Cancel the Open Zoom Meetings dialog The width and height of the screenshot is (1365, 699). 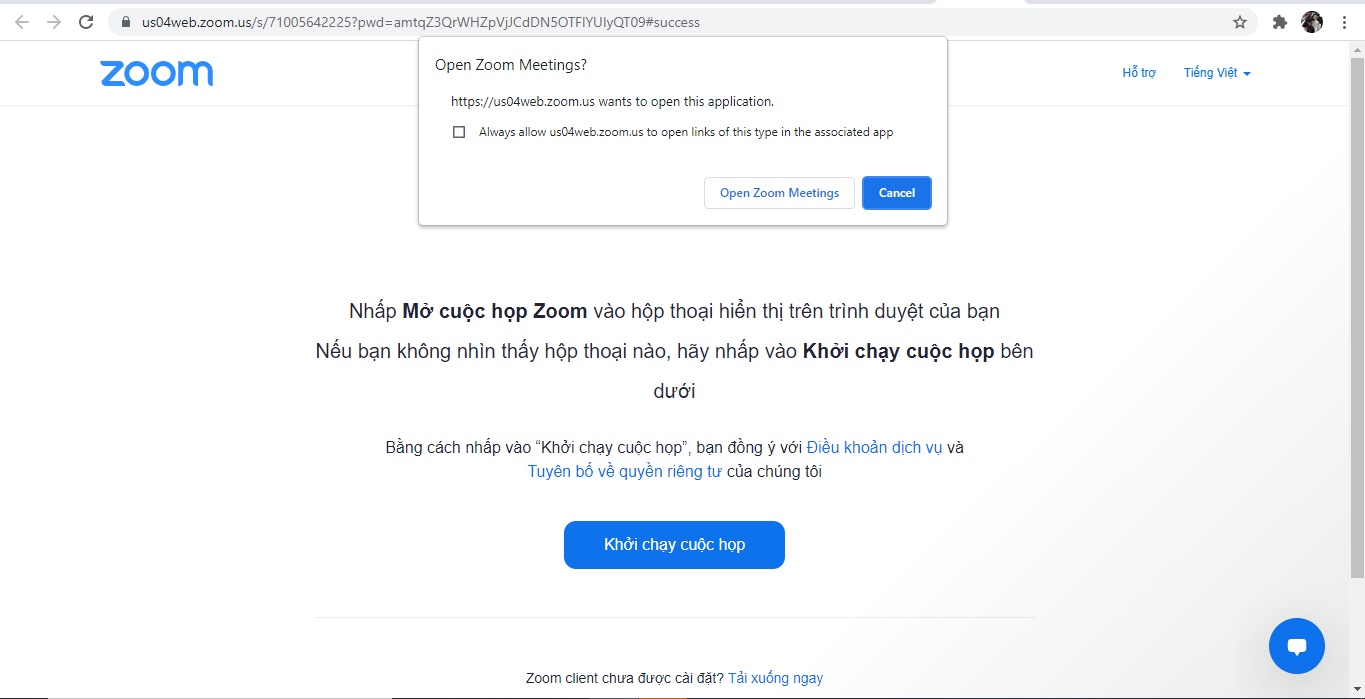point(897,193)
